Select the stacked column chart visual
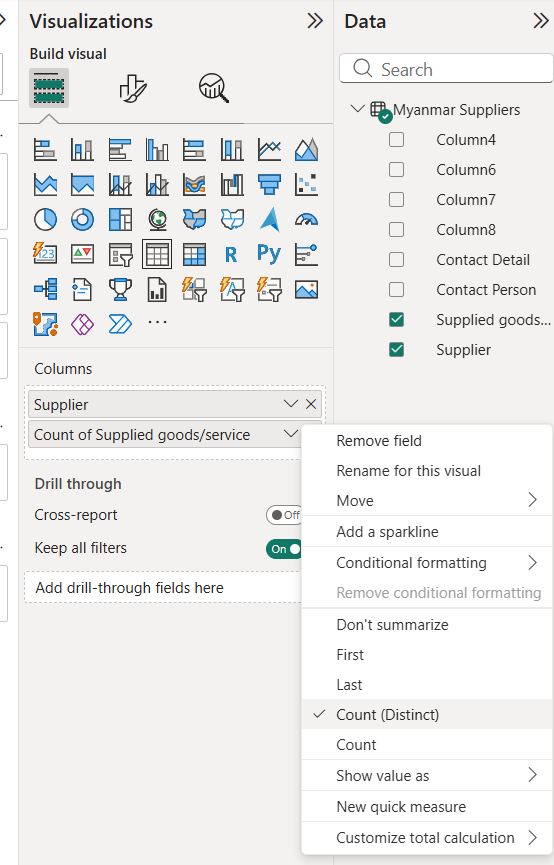 point(82,149)
